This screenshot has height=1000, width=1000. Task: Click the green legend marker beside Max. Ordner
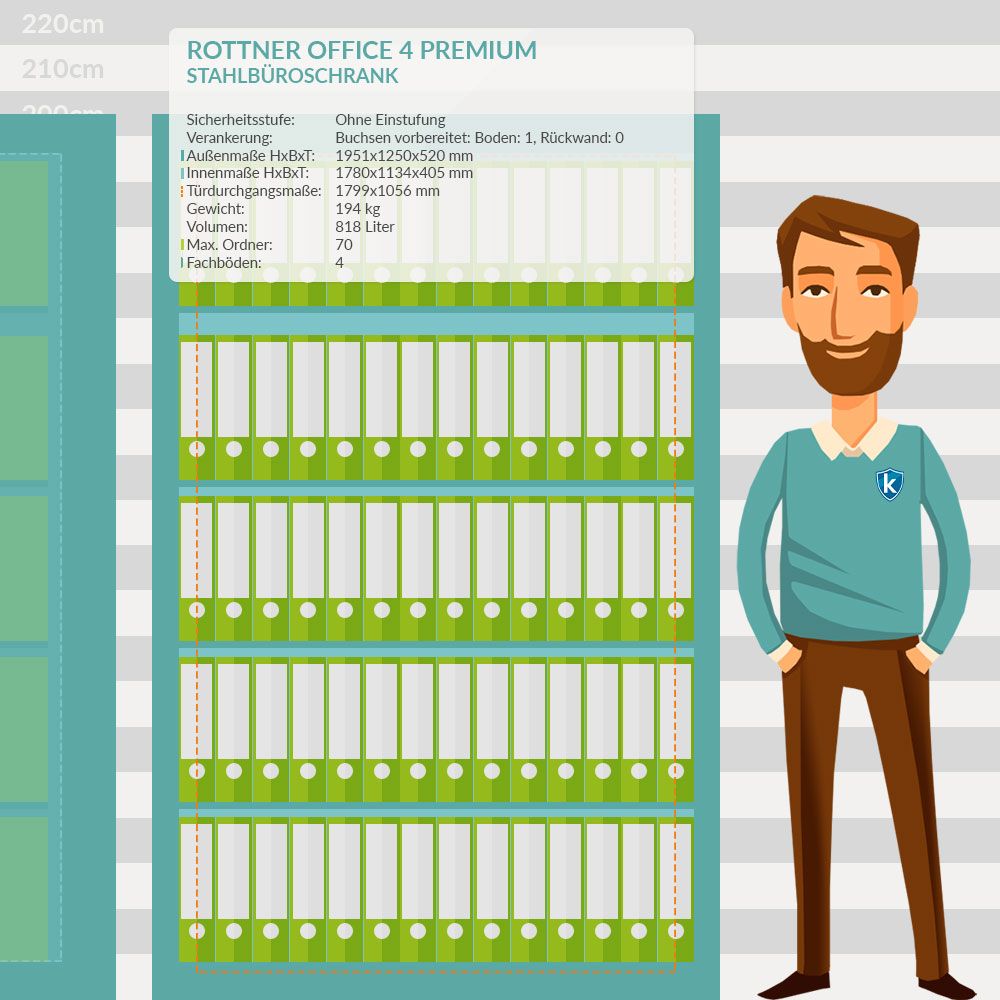coord(182,245)
